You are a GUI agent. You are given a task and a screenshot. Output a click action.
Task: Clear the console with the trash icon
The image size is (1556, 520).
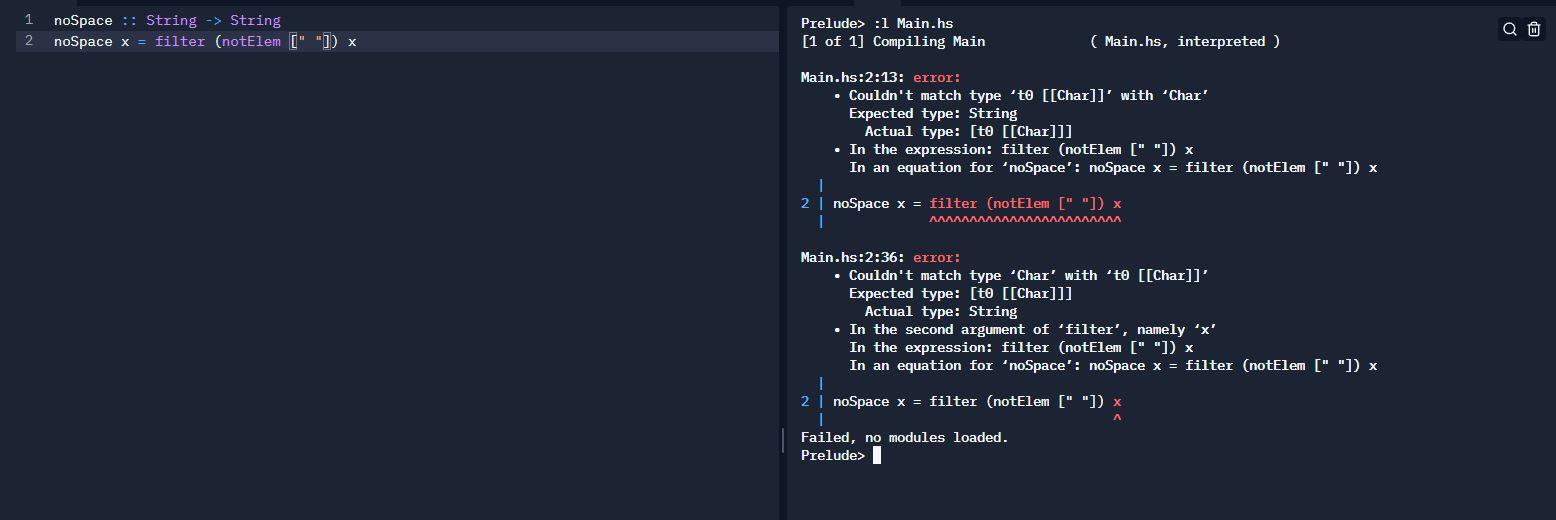click(1534, 29)
